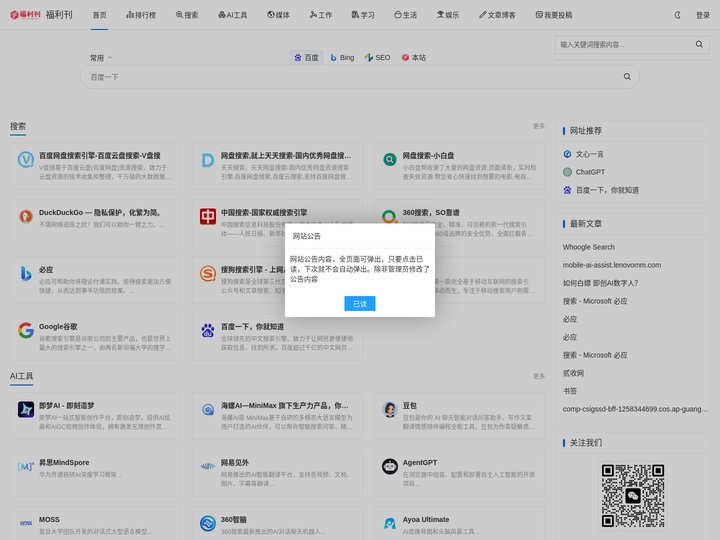Open the 搜索 navigation item
720x540 pixels.
click(187, 15)
